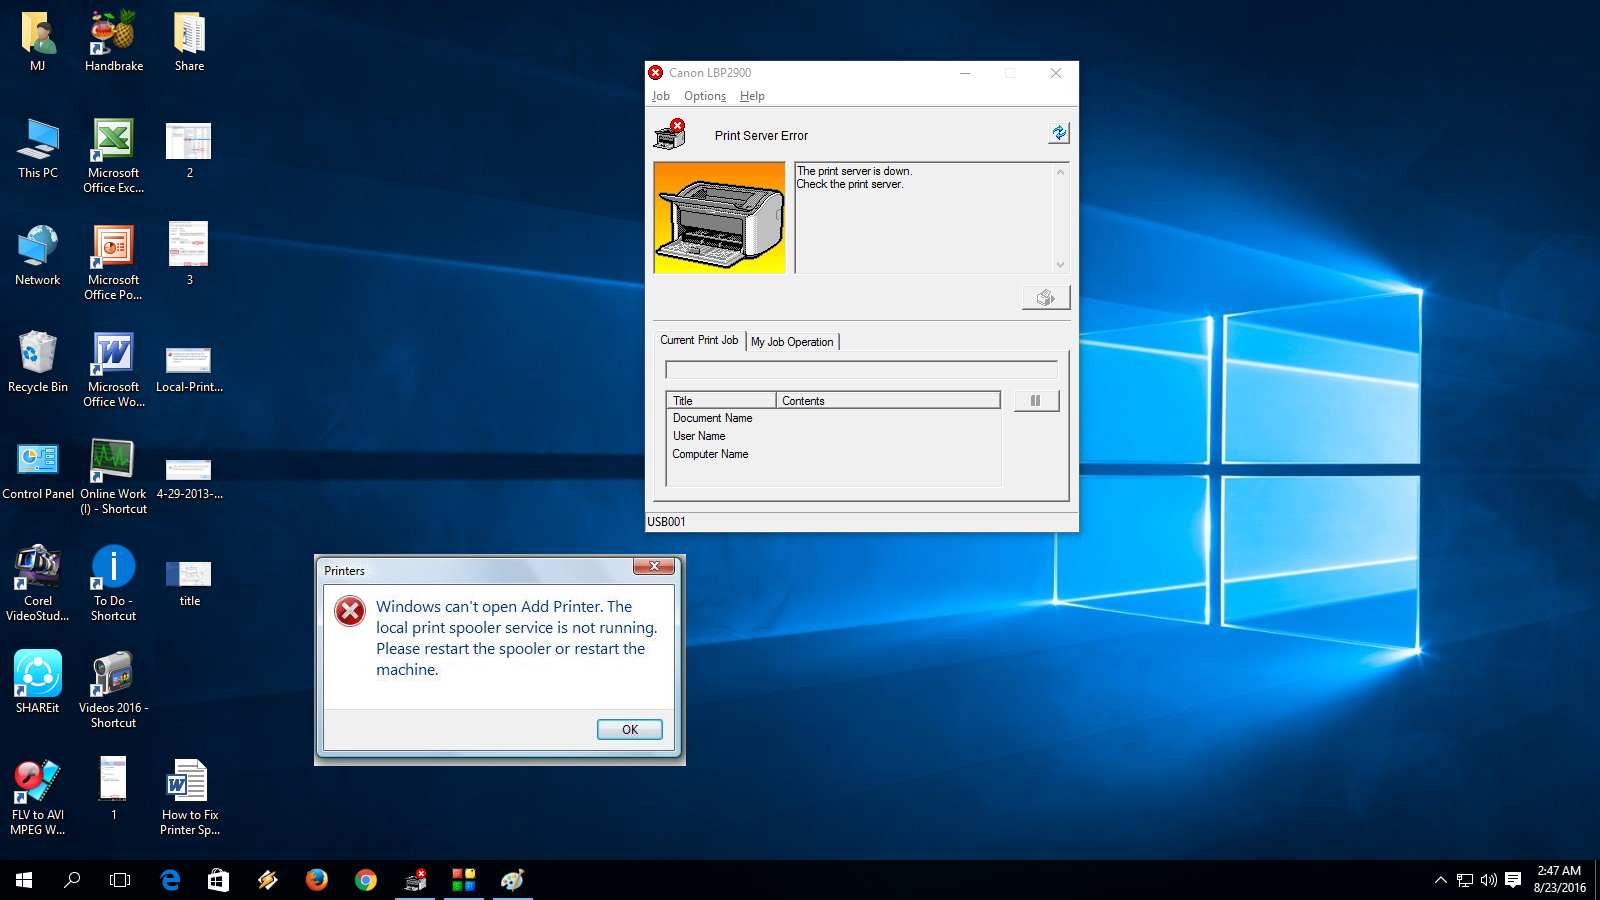This screenshot has height=900, width=1600.
Task: Click the red error icon in Printers dialog
Action: 350,610
